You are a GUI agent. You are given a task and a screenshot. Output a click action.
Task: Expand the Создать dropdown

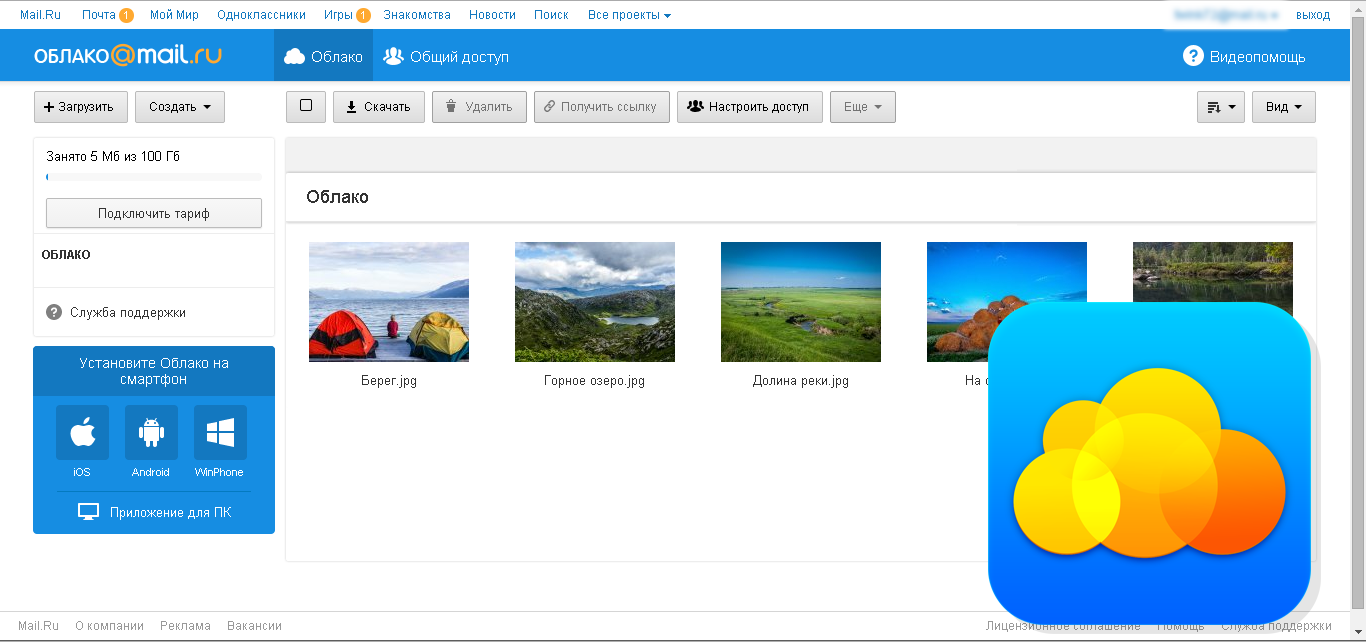pyautogui.click(x=180, y=107)
